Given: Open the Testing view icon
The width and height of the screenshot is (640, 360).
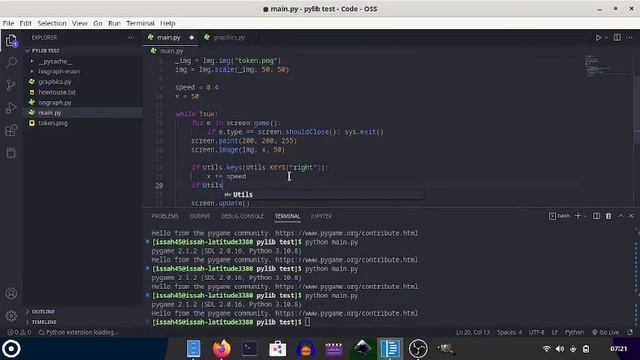Looking at the screenshot, I should click(x=11, y=153).
